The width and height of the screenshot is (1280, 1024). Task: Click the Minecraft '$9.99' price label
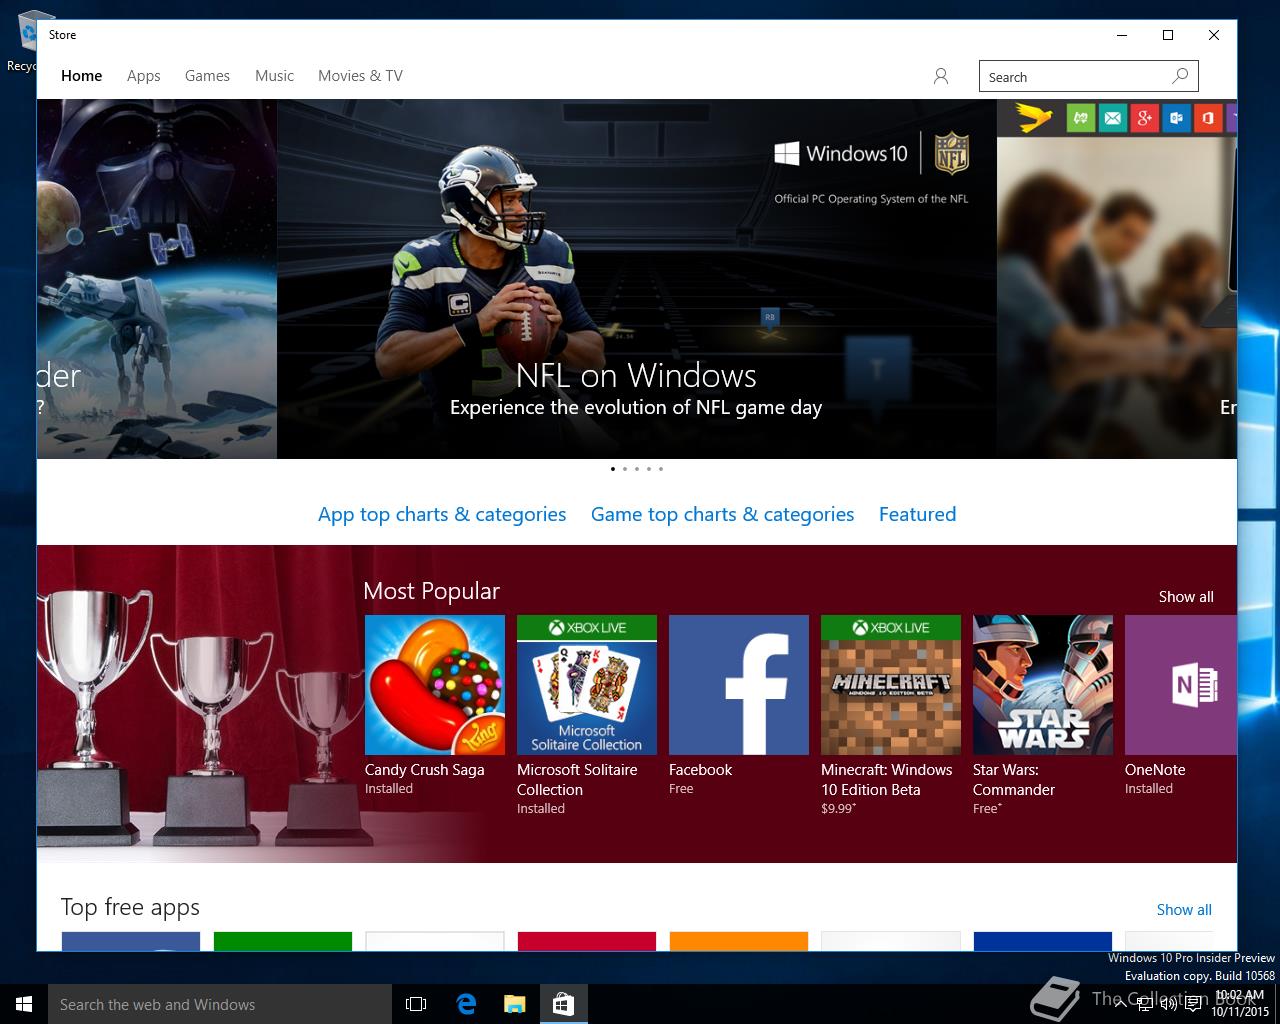(838, 808)
